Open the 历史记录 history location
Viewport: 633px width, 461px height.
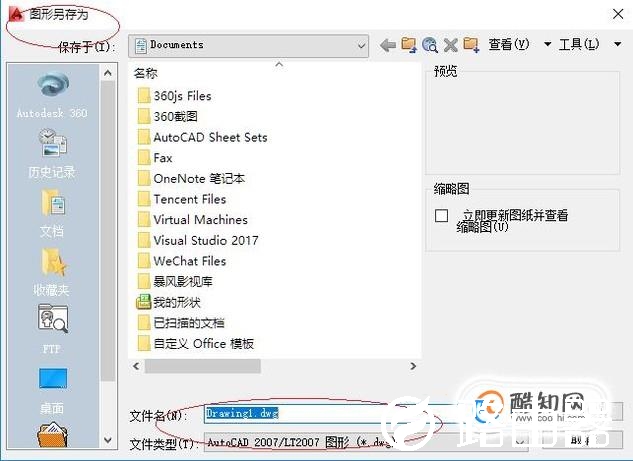pyautogui.click(x=52, y=153)
